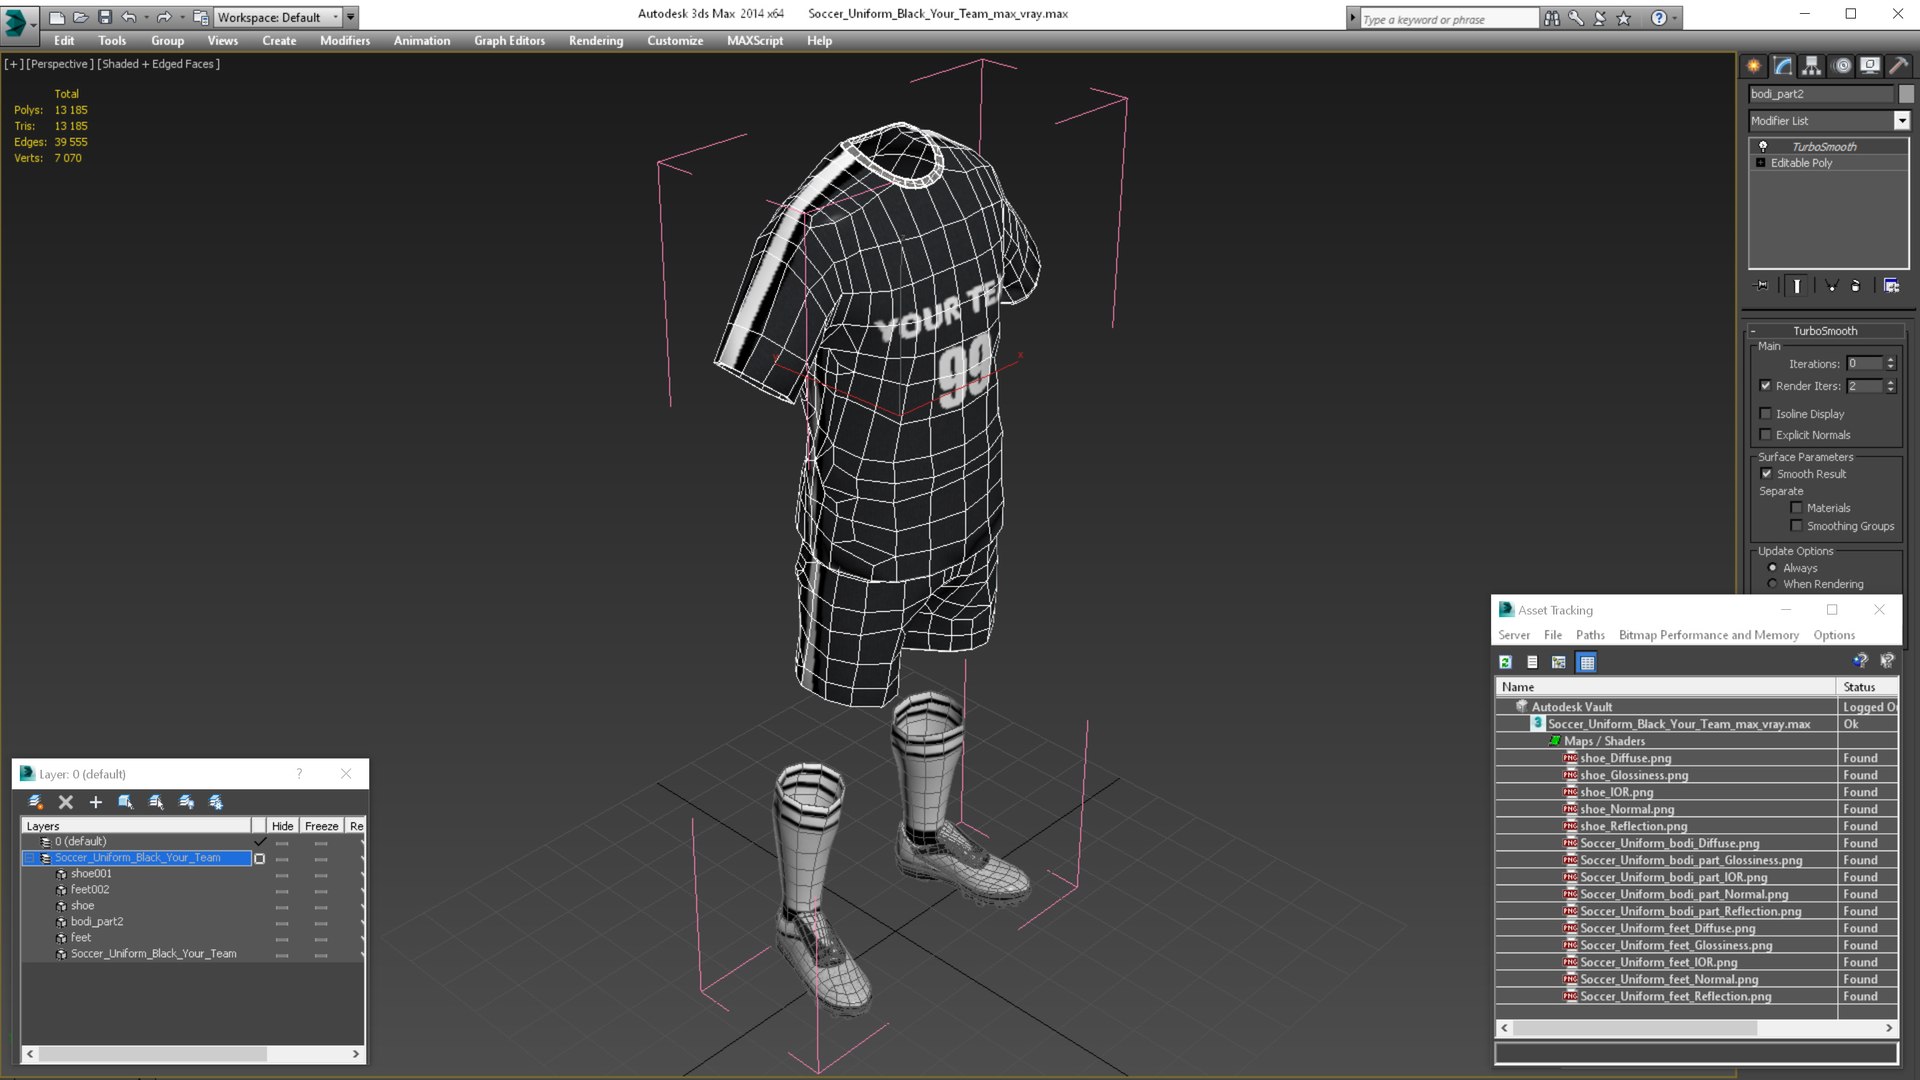Screen dimensions: 1920x1080
Task: Switch Asset Tracking to table view
Action: click(1587, 662)
